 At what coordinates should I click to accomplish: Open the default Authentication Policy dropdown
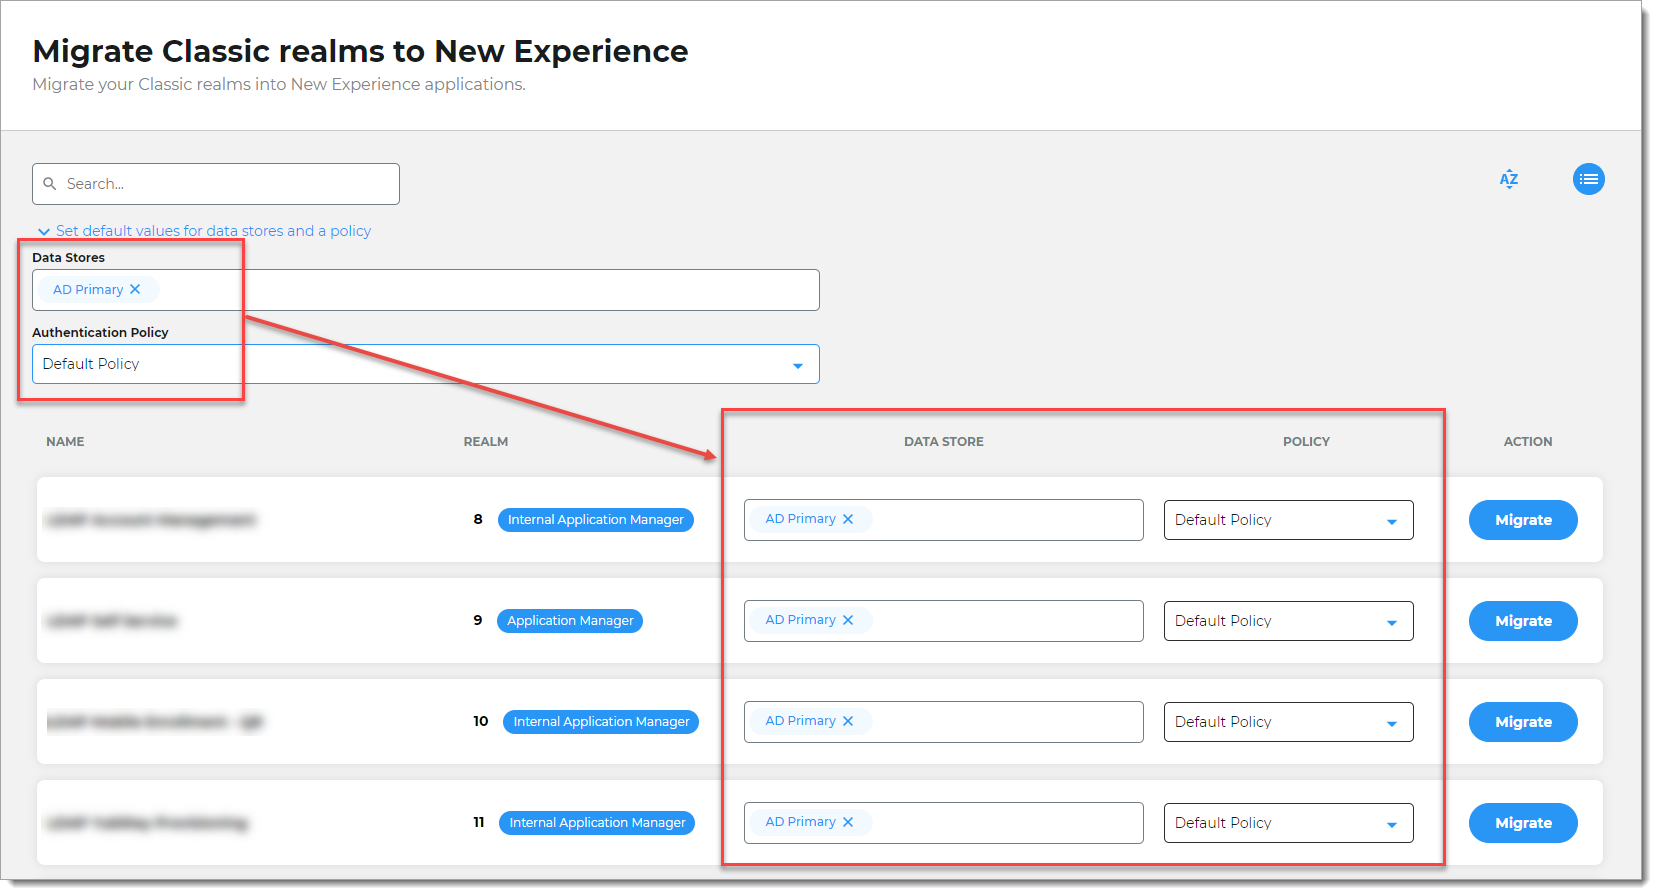pos(797,365)
